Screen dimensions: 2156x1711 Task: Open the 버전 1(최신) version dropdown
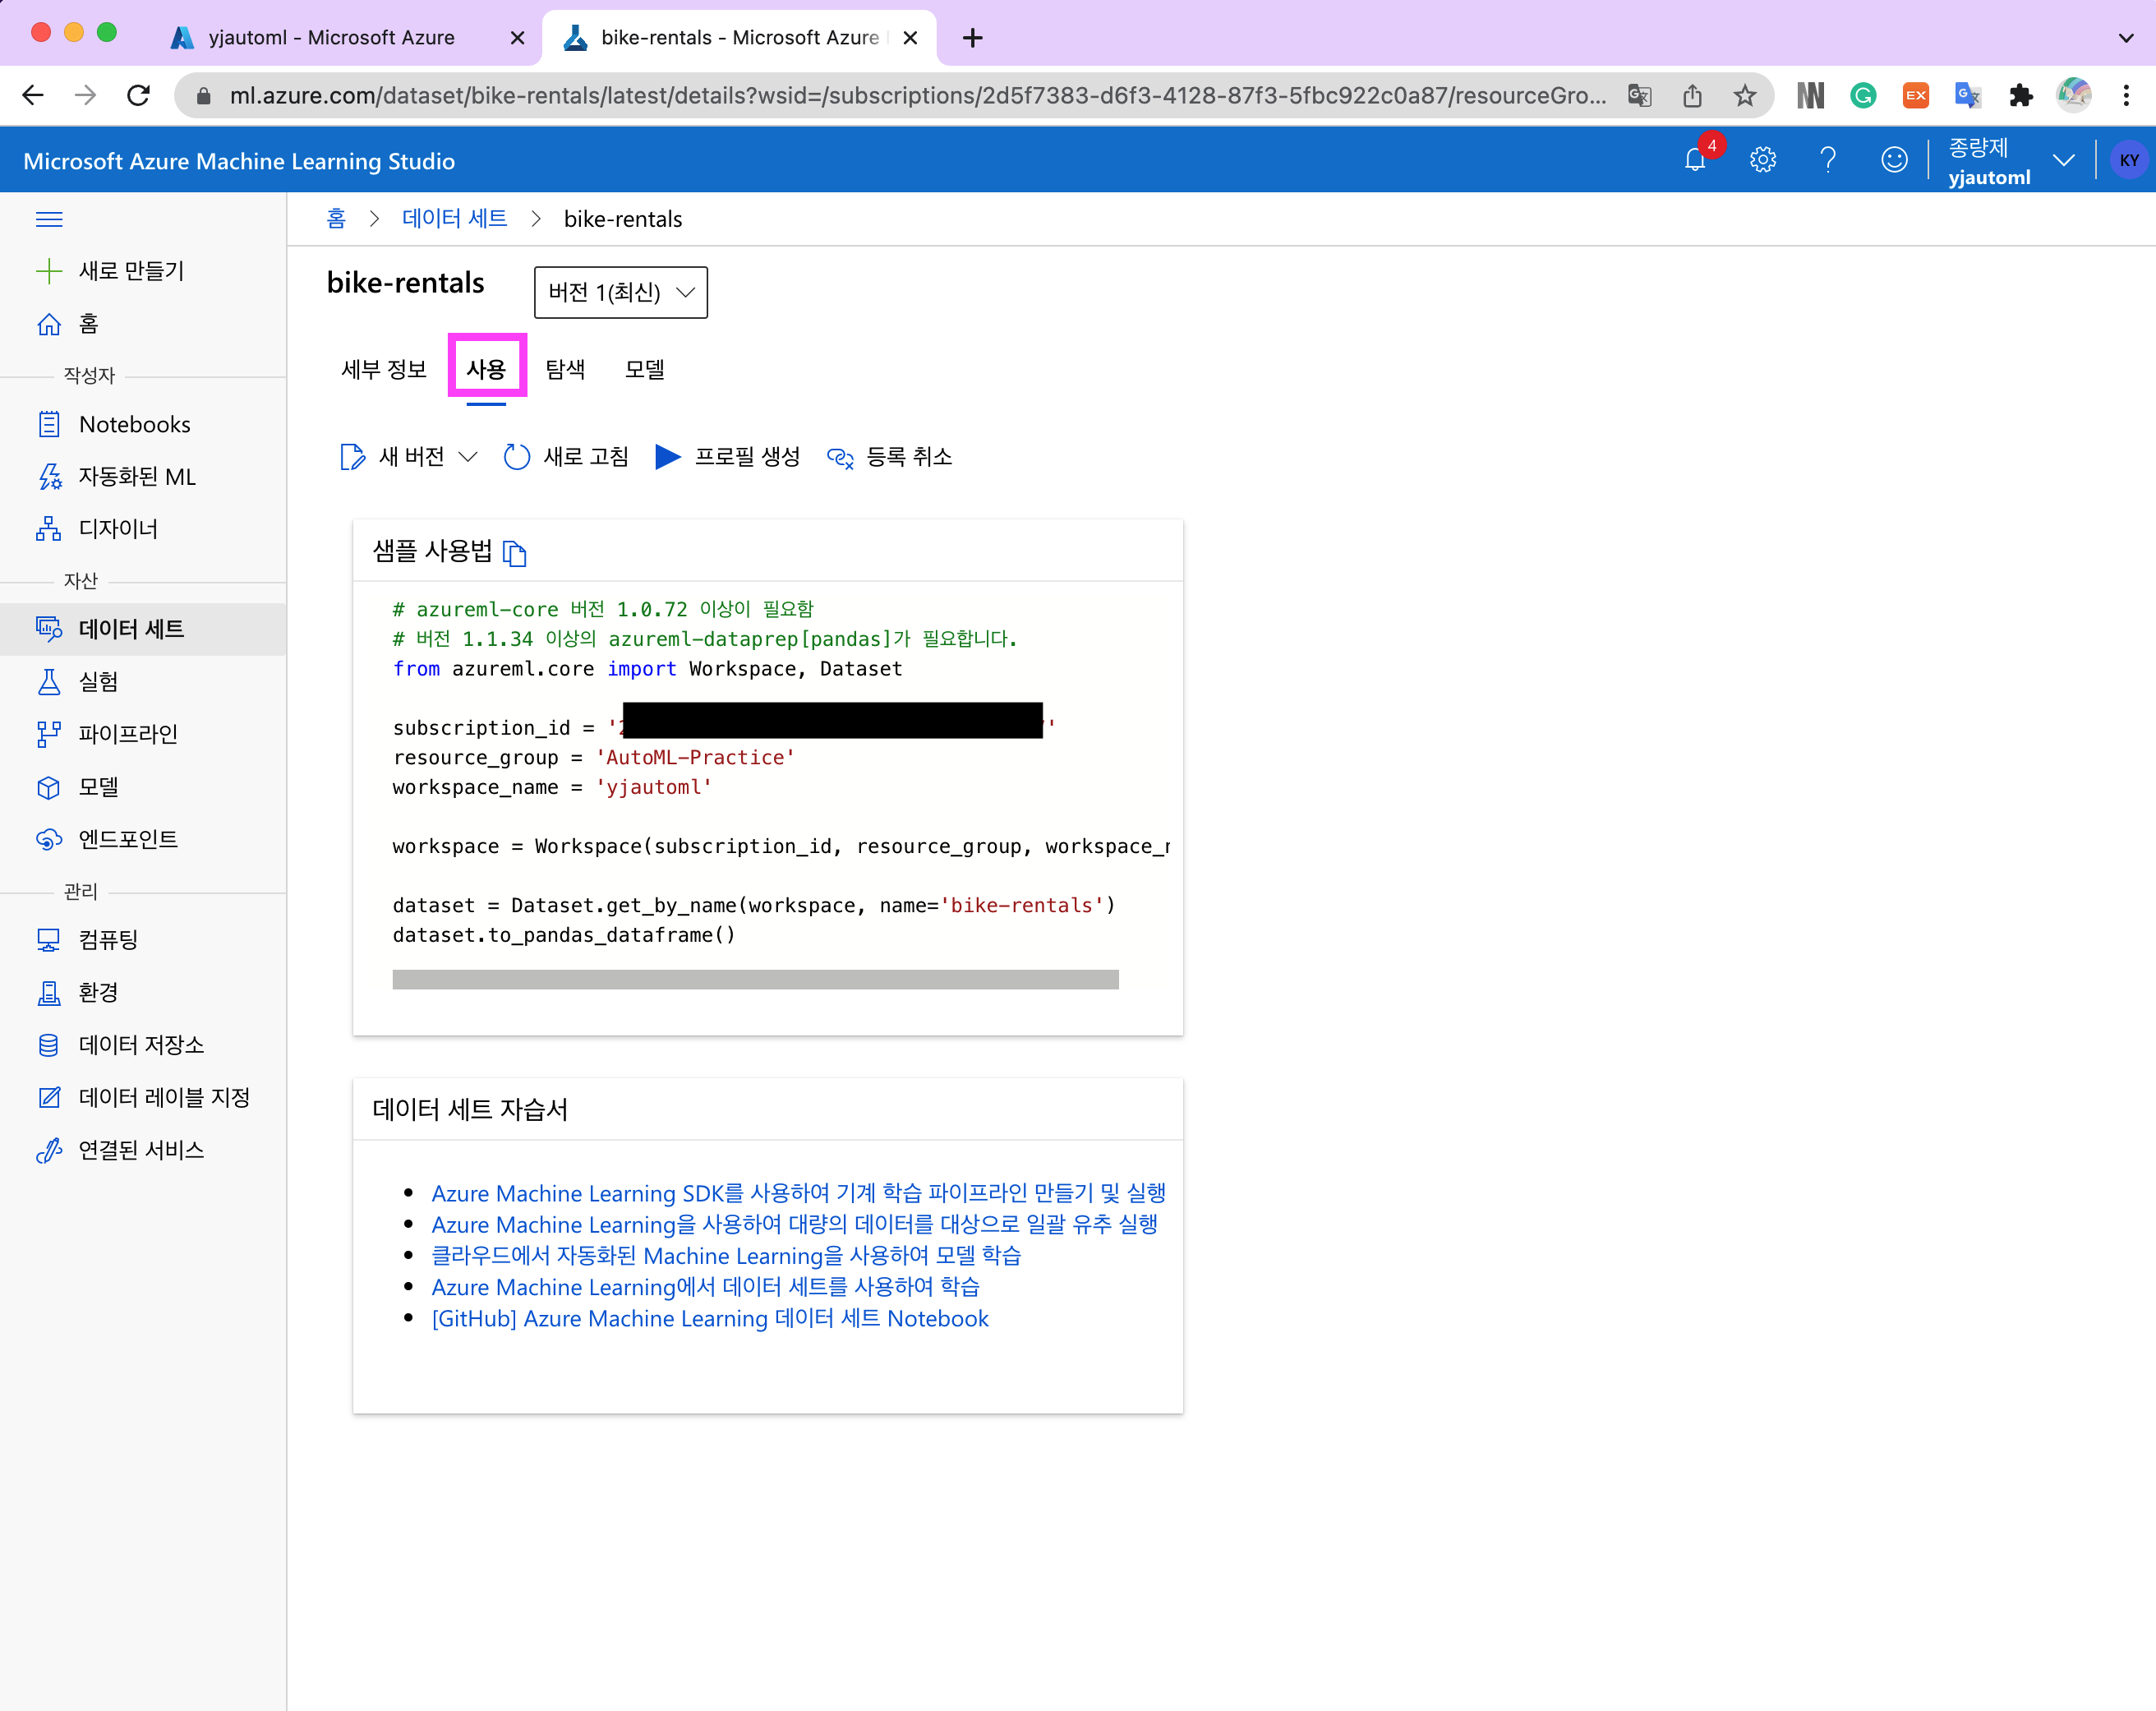pos(620,292)
